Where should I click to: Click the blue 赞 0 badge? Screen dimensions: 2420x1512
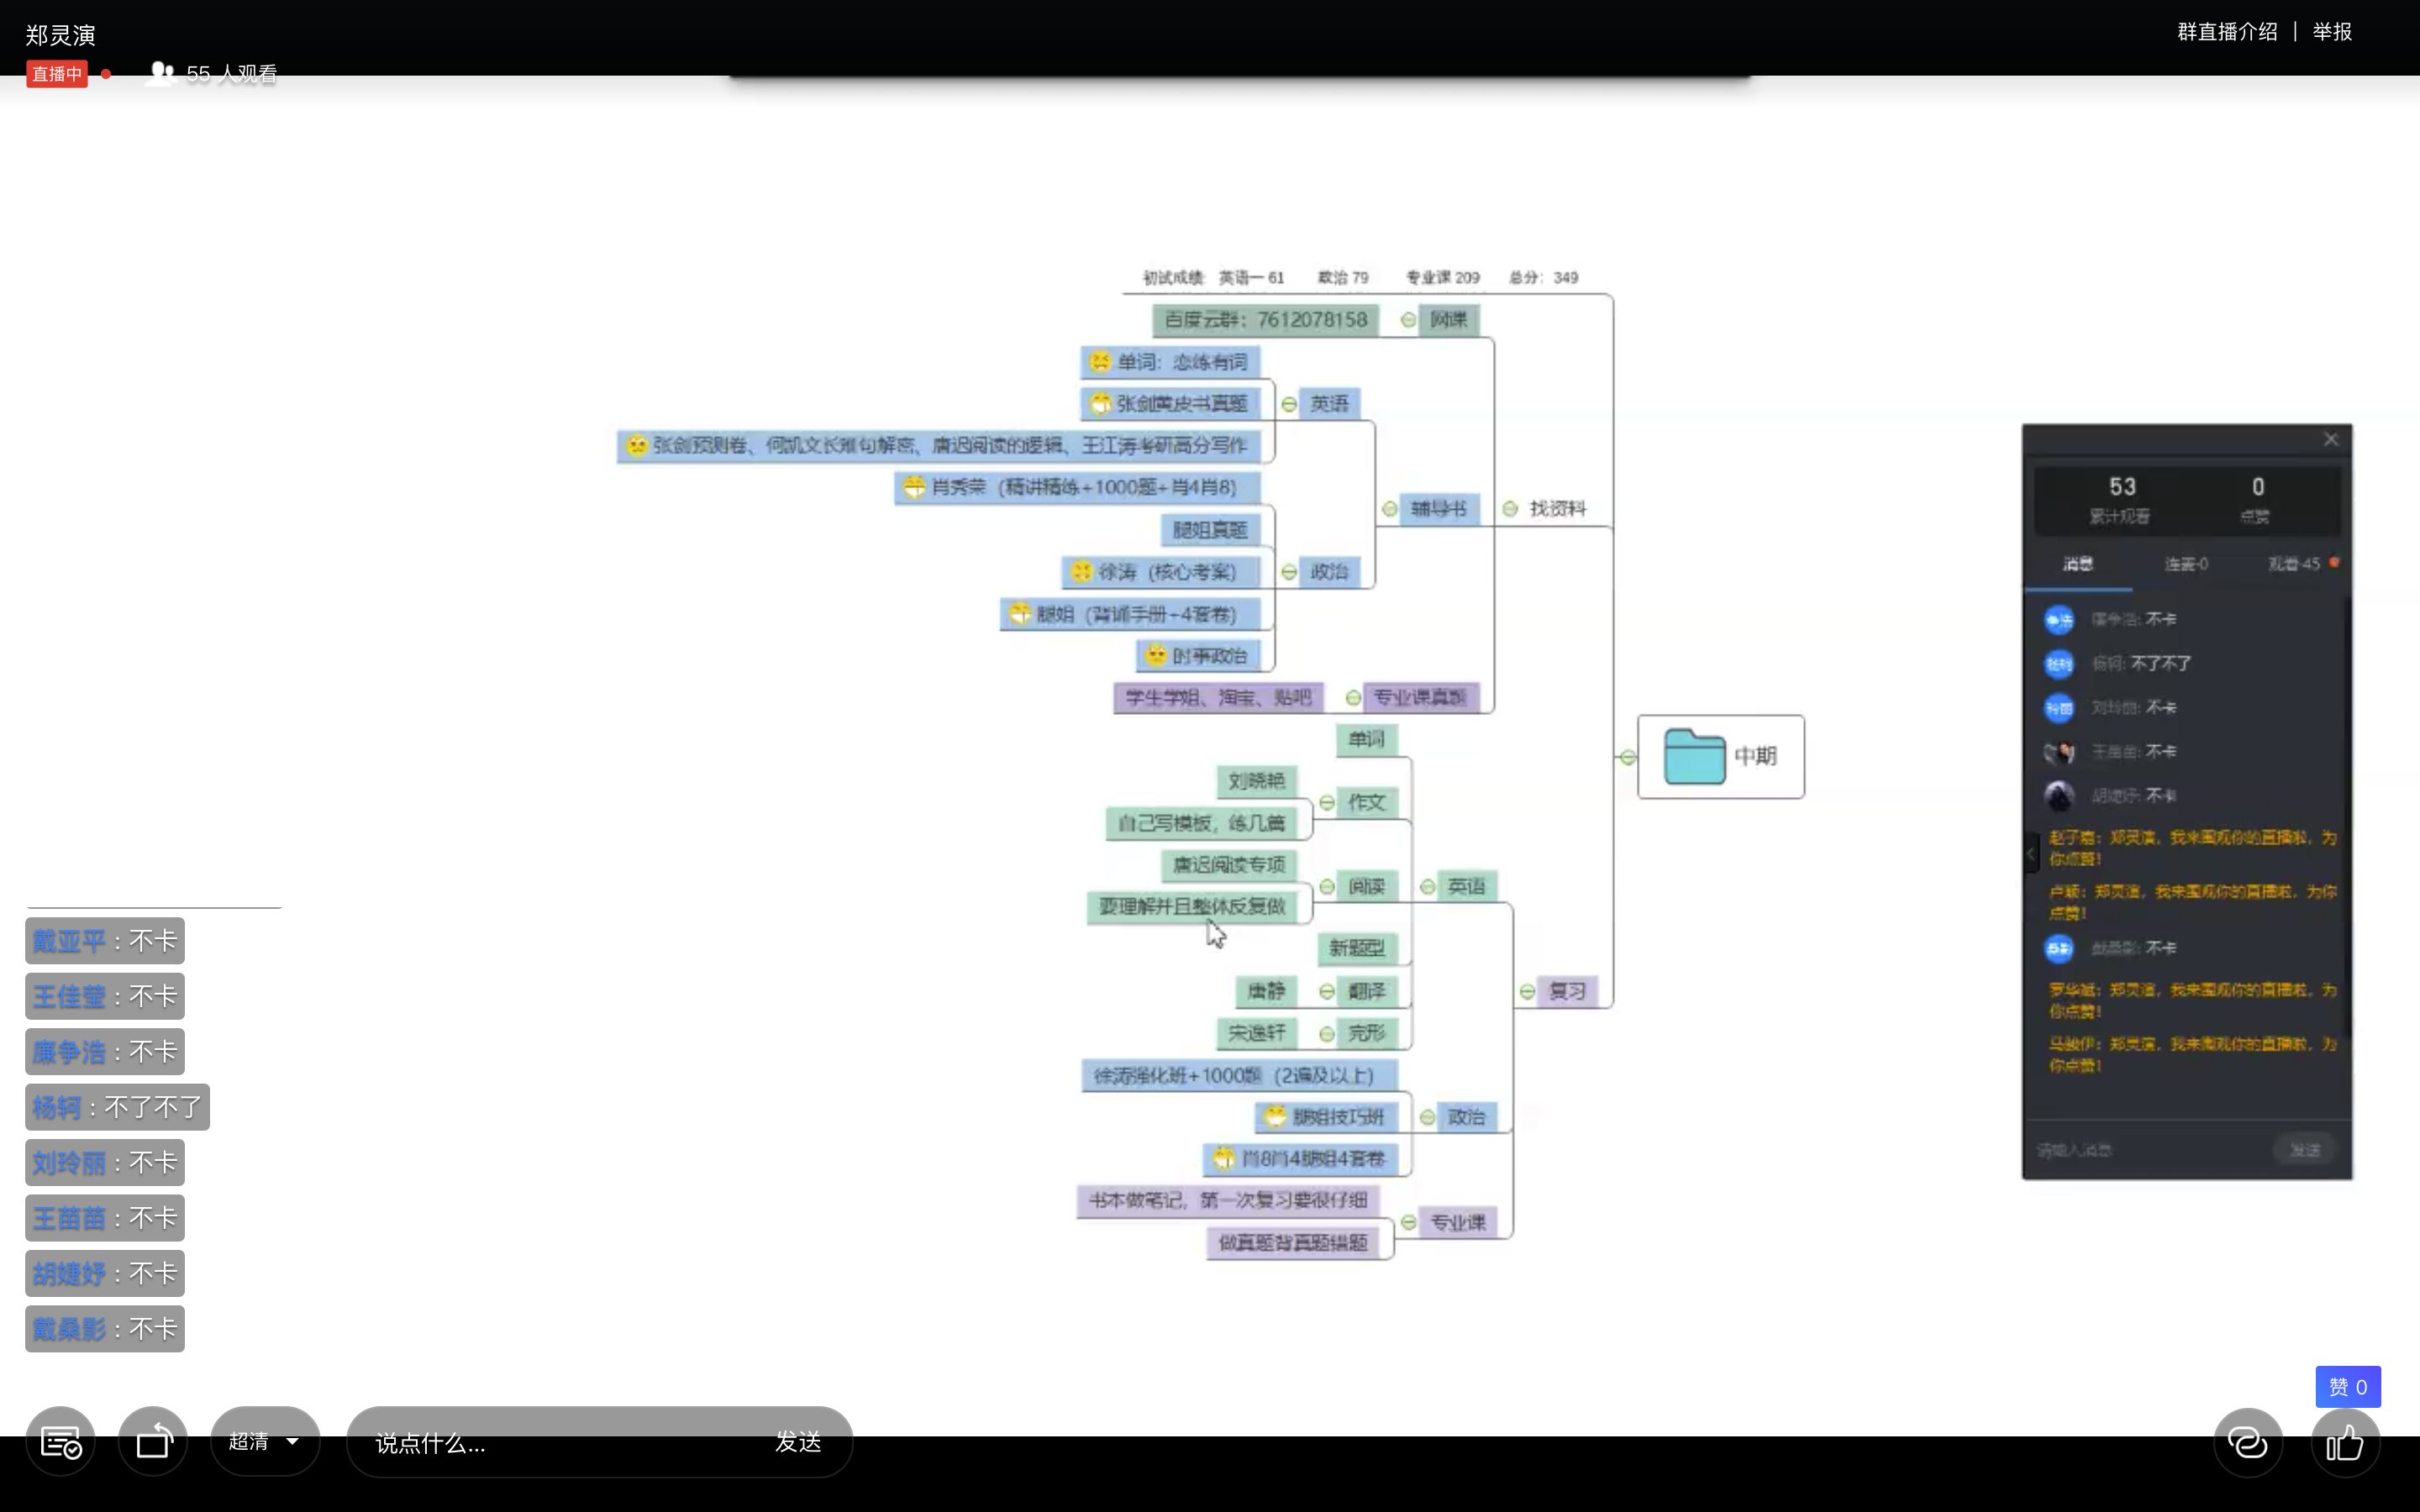tap(2347, 1387)
